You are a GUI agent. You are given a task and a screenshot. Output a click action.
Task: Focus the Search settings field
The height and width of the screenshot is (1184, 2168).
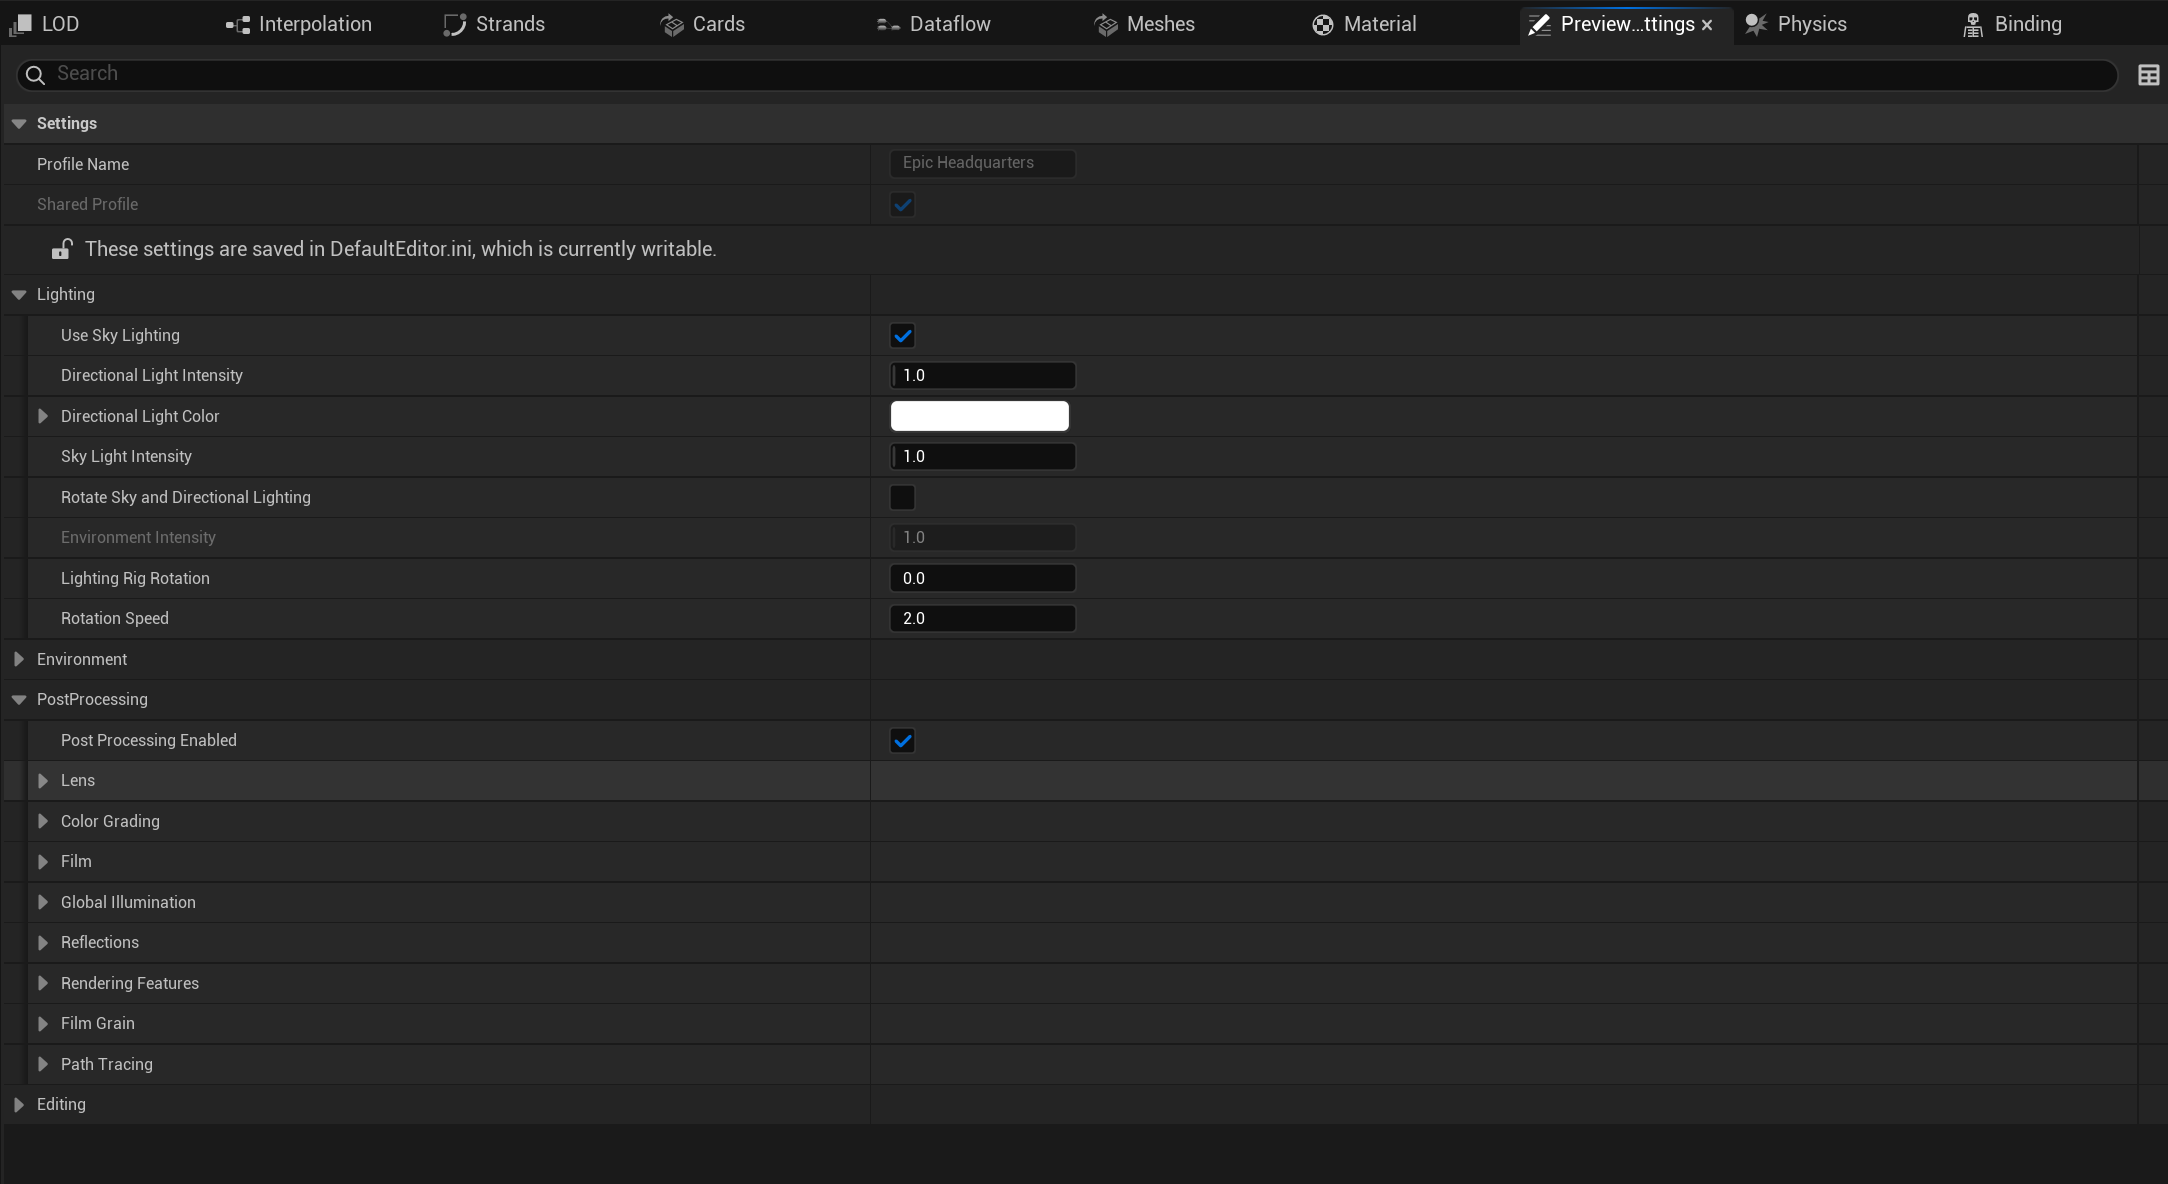click(x=1067, y=74)
